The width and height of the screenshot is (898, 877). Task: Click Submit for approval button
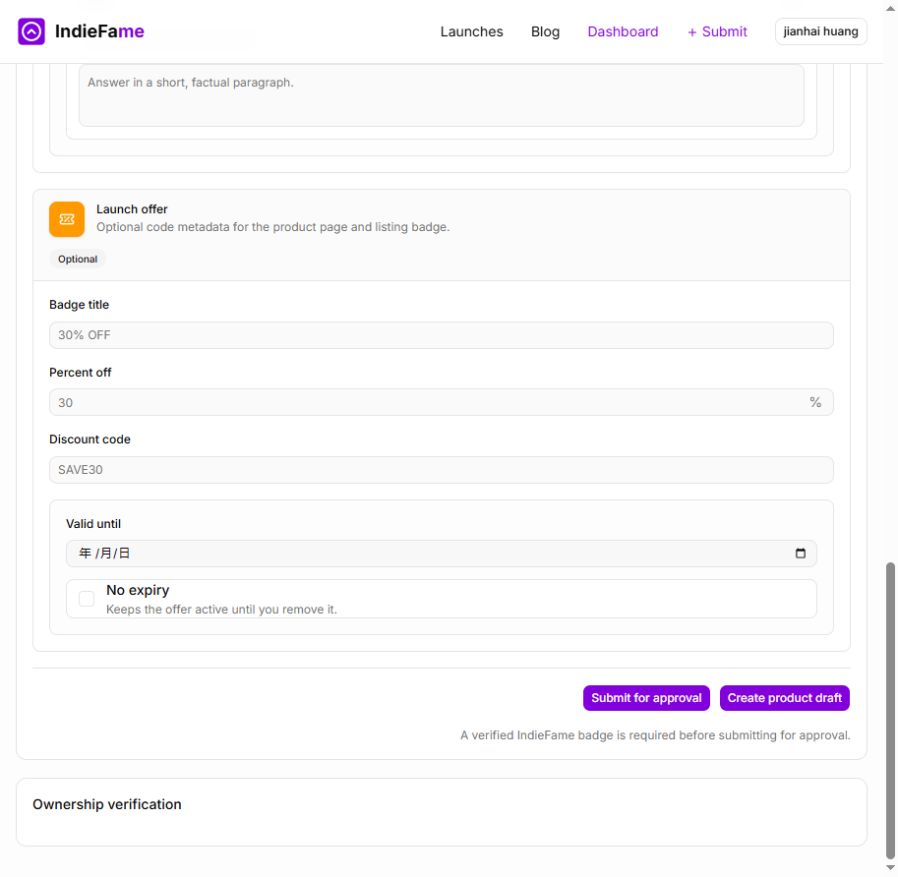(x=646, y=698)
